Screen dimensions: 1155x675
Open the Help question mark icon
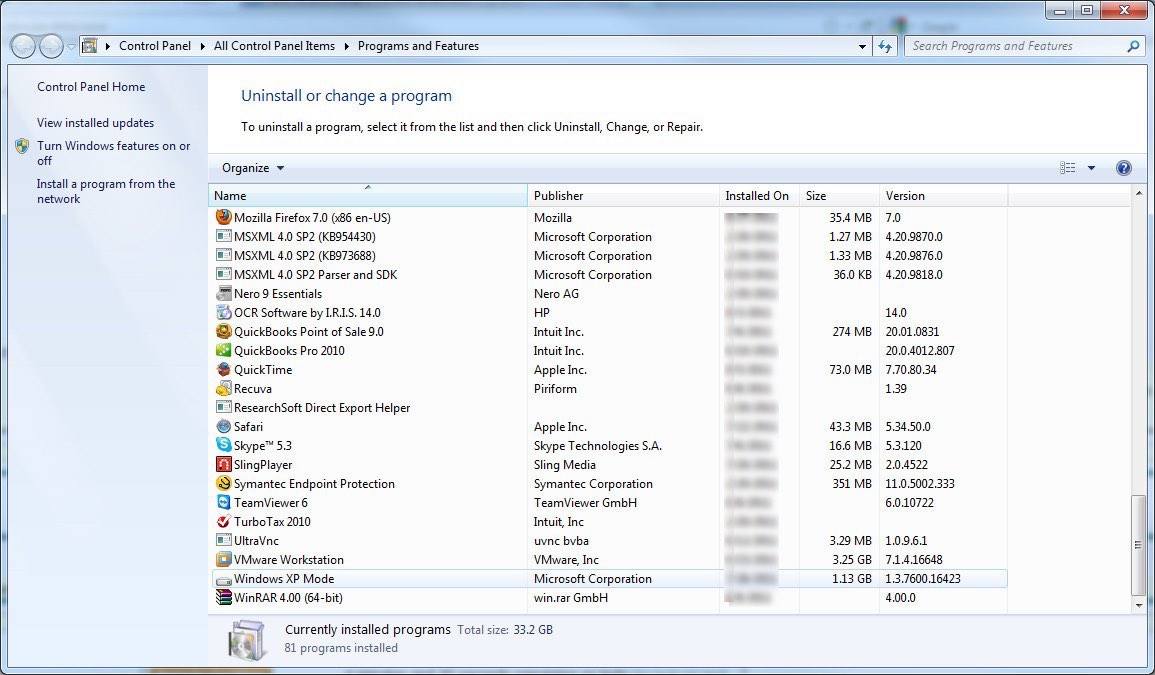click(1123, 168)
